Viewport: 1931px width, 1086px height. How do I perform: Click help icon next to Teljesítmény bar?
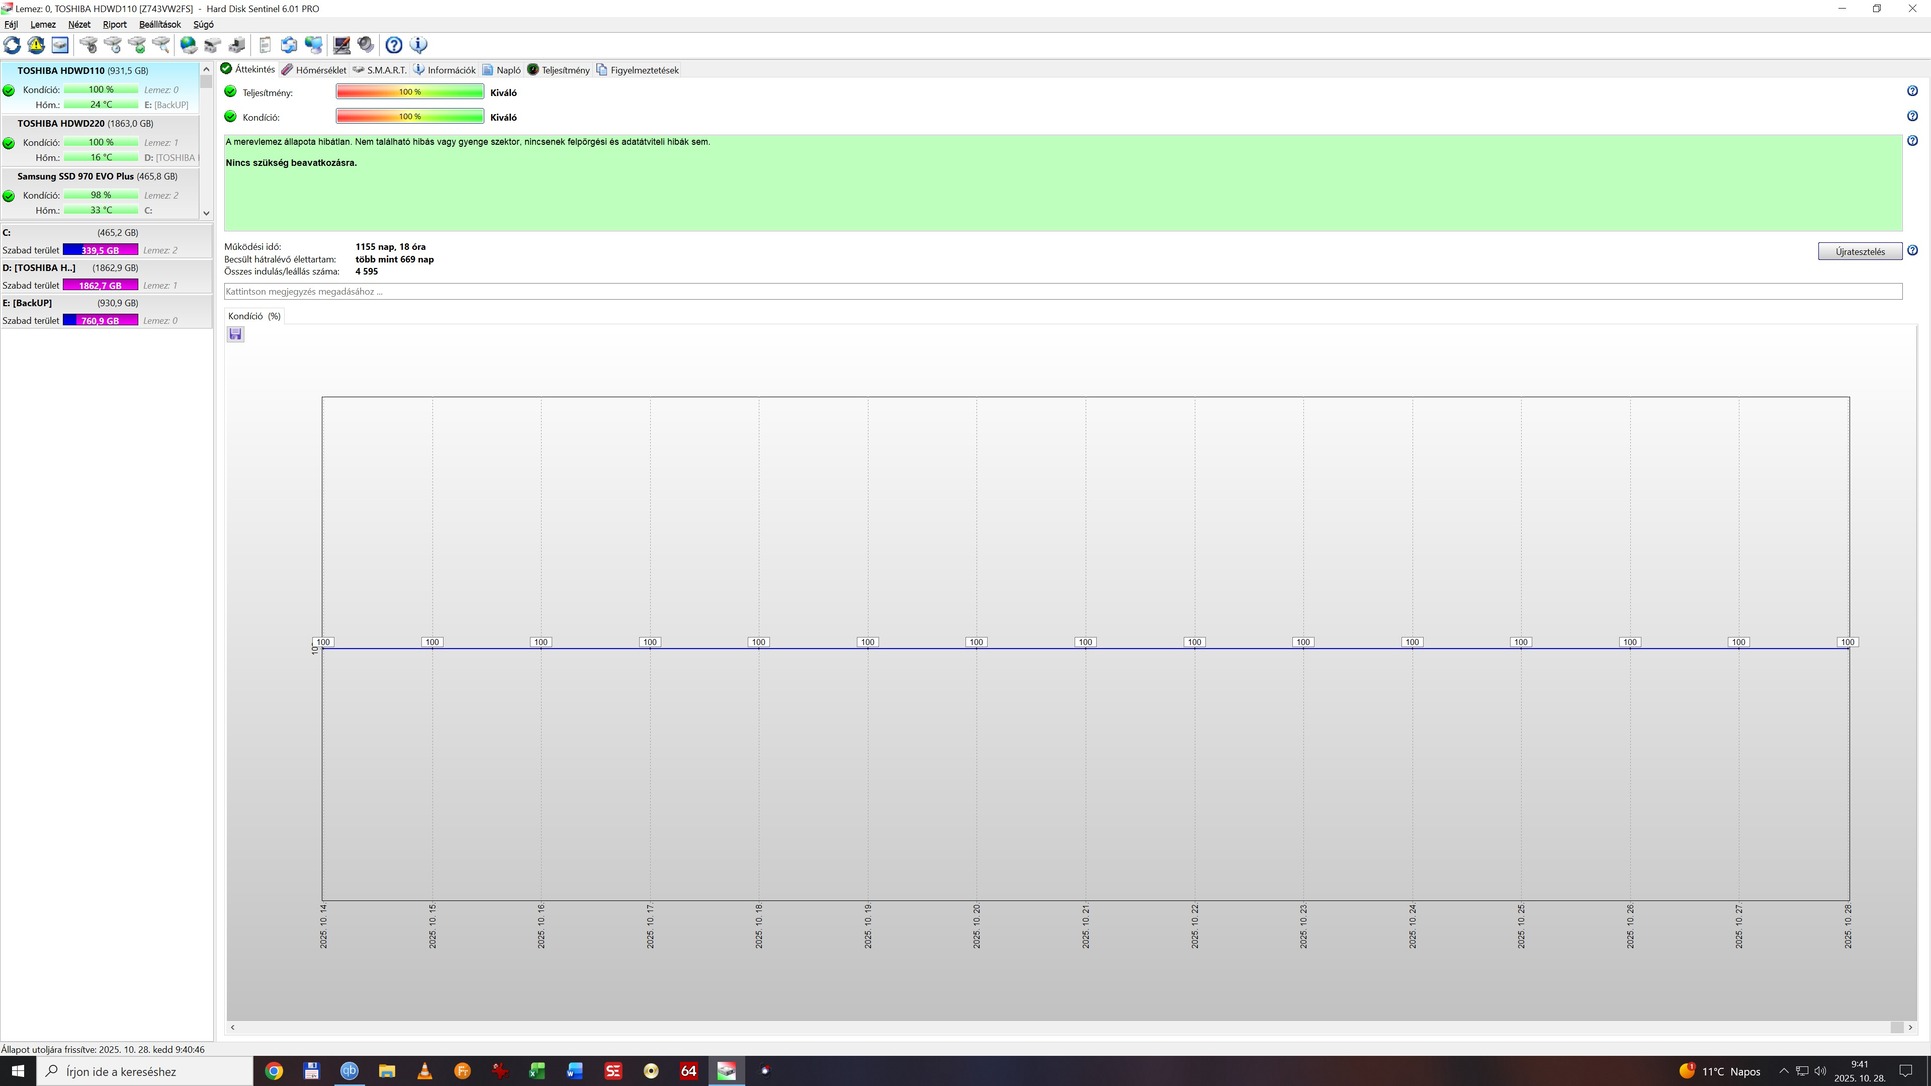tap(1912, 91)
